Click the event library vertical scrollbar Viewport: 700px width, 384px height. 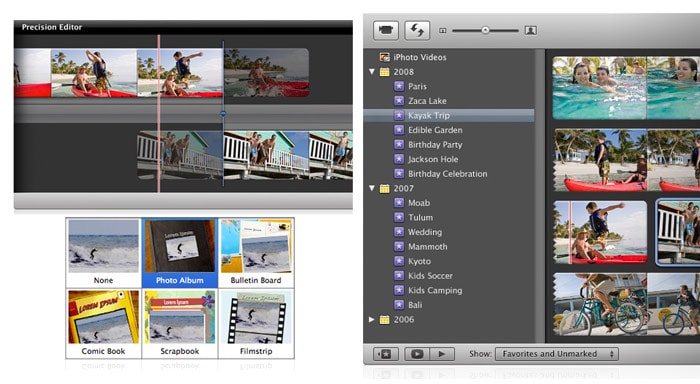540,196
